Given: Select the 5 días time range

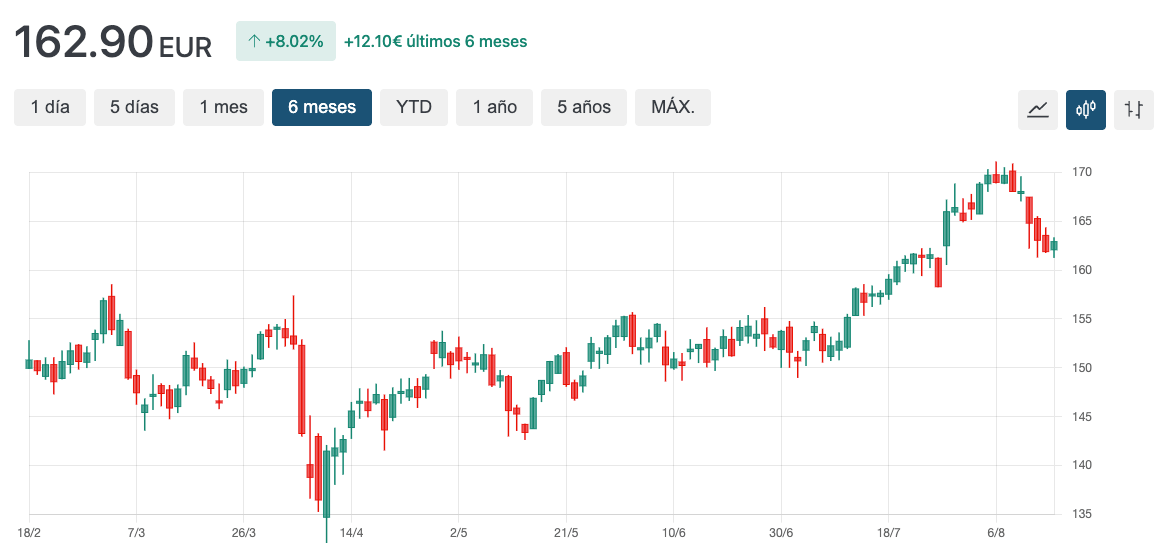Looking at the screenshot, I should pos(135,107).
